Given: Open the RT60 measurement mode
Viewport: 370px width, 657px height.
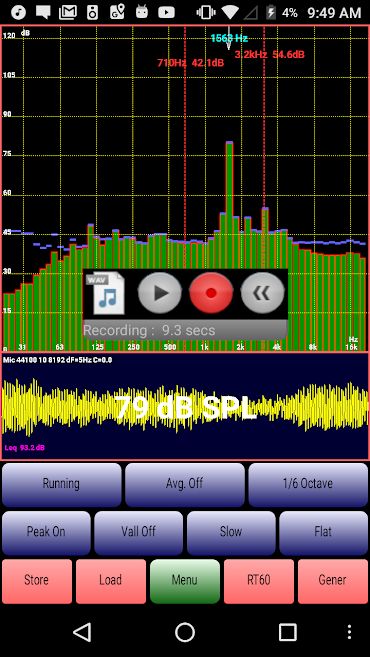Looking at the screenshot, I should tap(259, 581).
